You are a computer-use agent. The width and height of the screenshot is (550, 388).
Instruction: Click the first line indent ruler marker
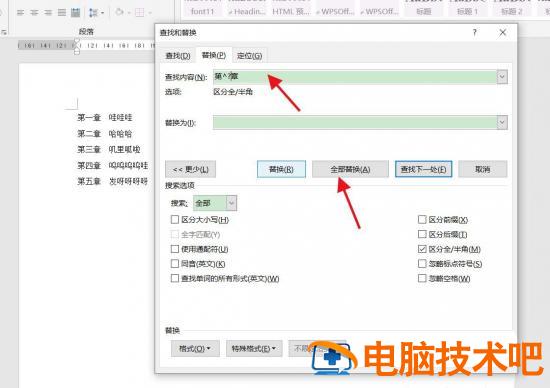click(x=76, y=41)
